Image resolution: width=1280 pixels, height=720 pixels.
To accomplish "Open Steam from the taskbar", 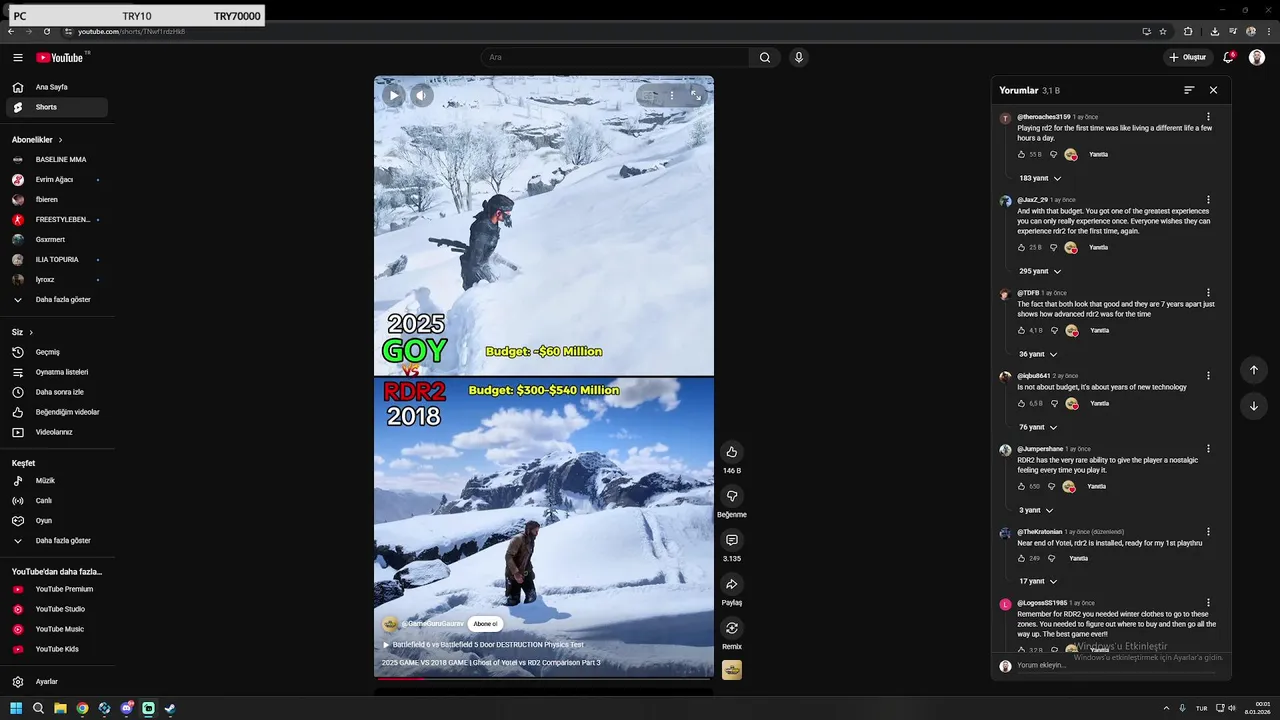I will 170,708.
